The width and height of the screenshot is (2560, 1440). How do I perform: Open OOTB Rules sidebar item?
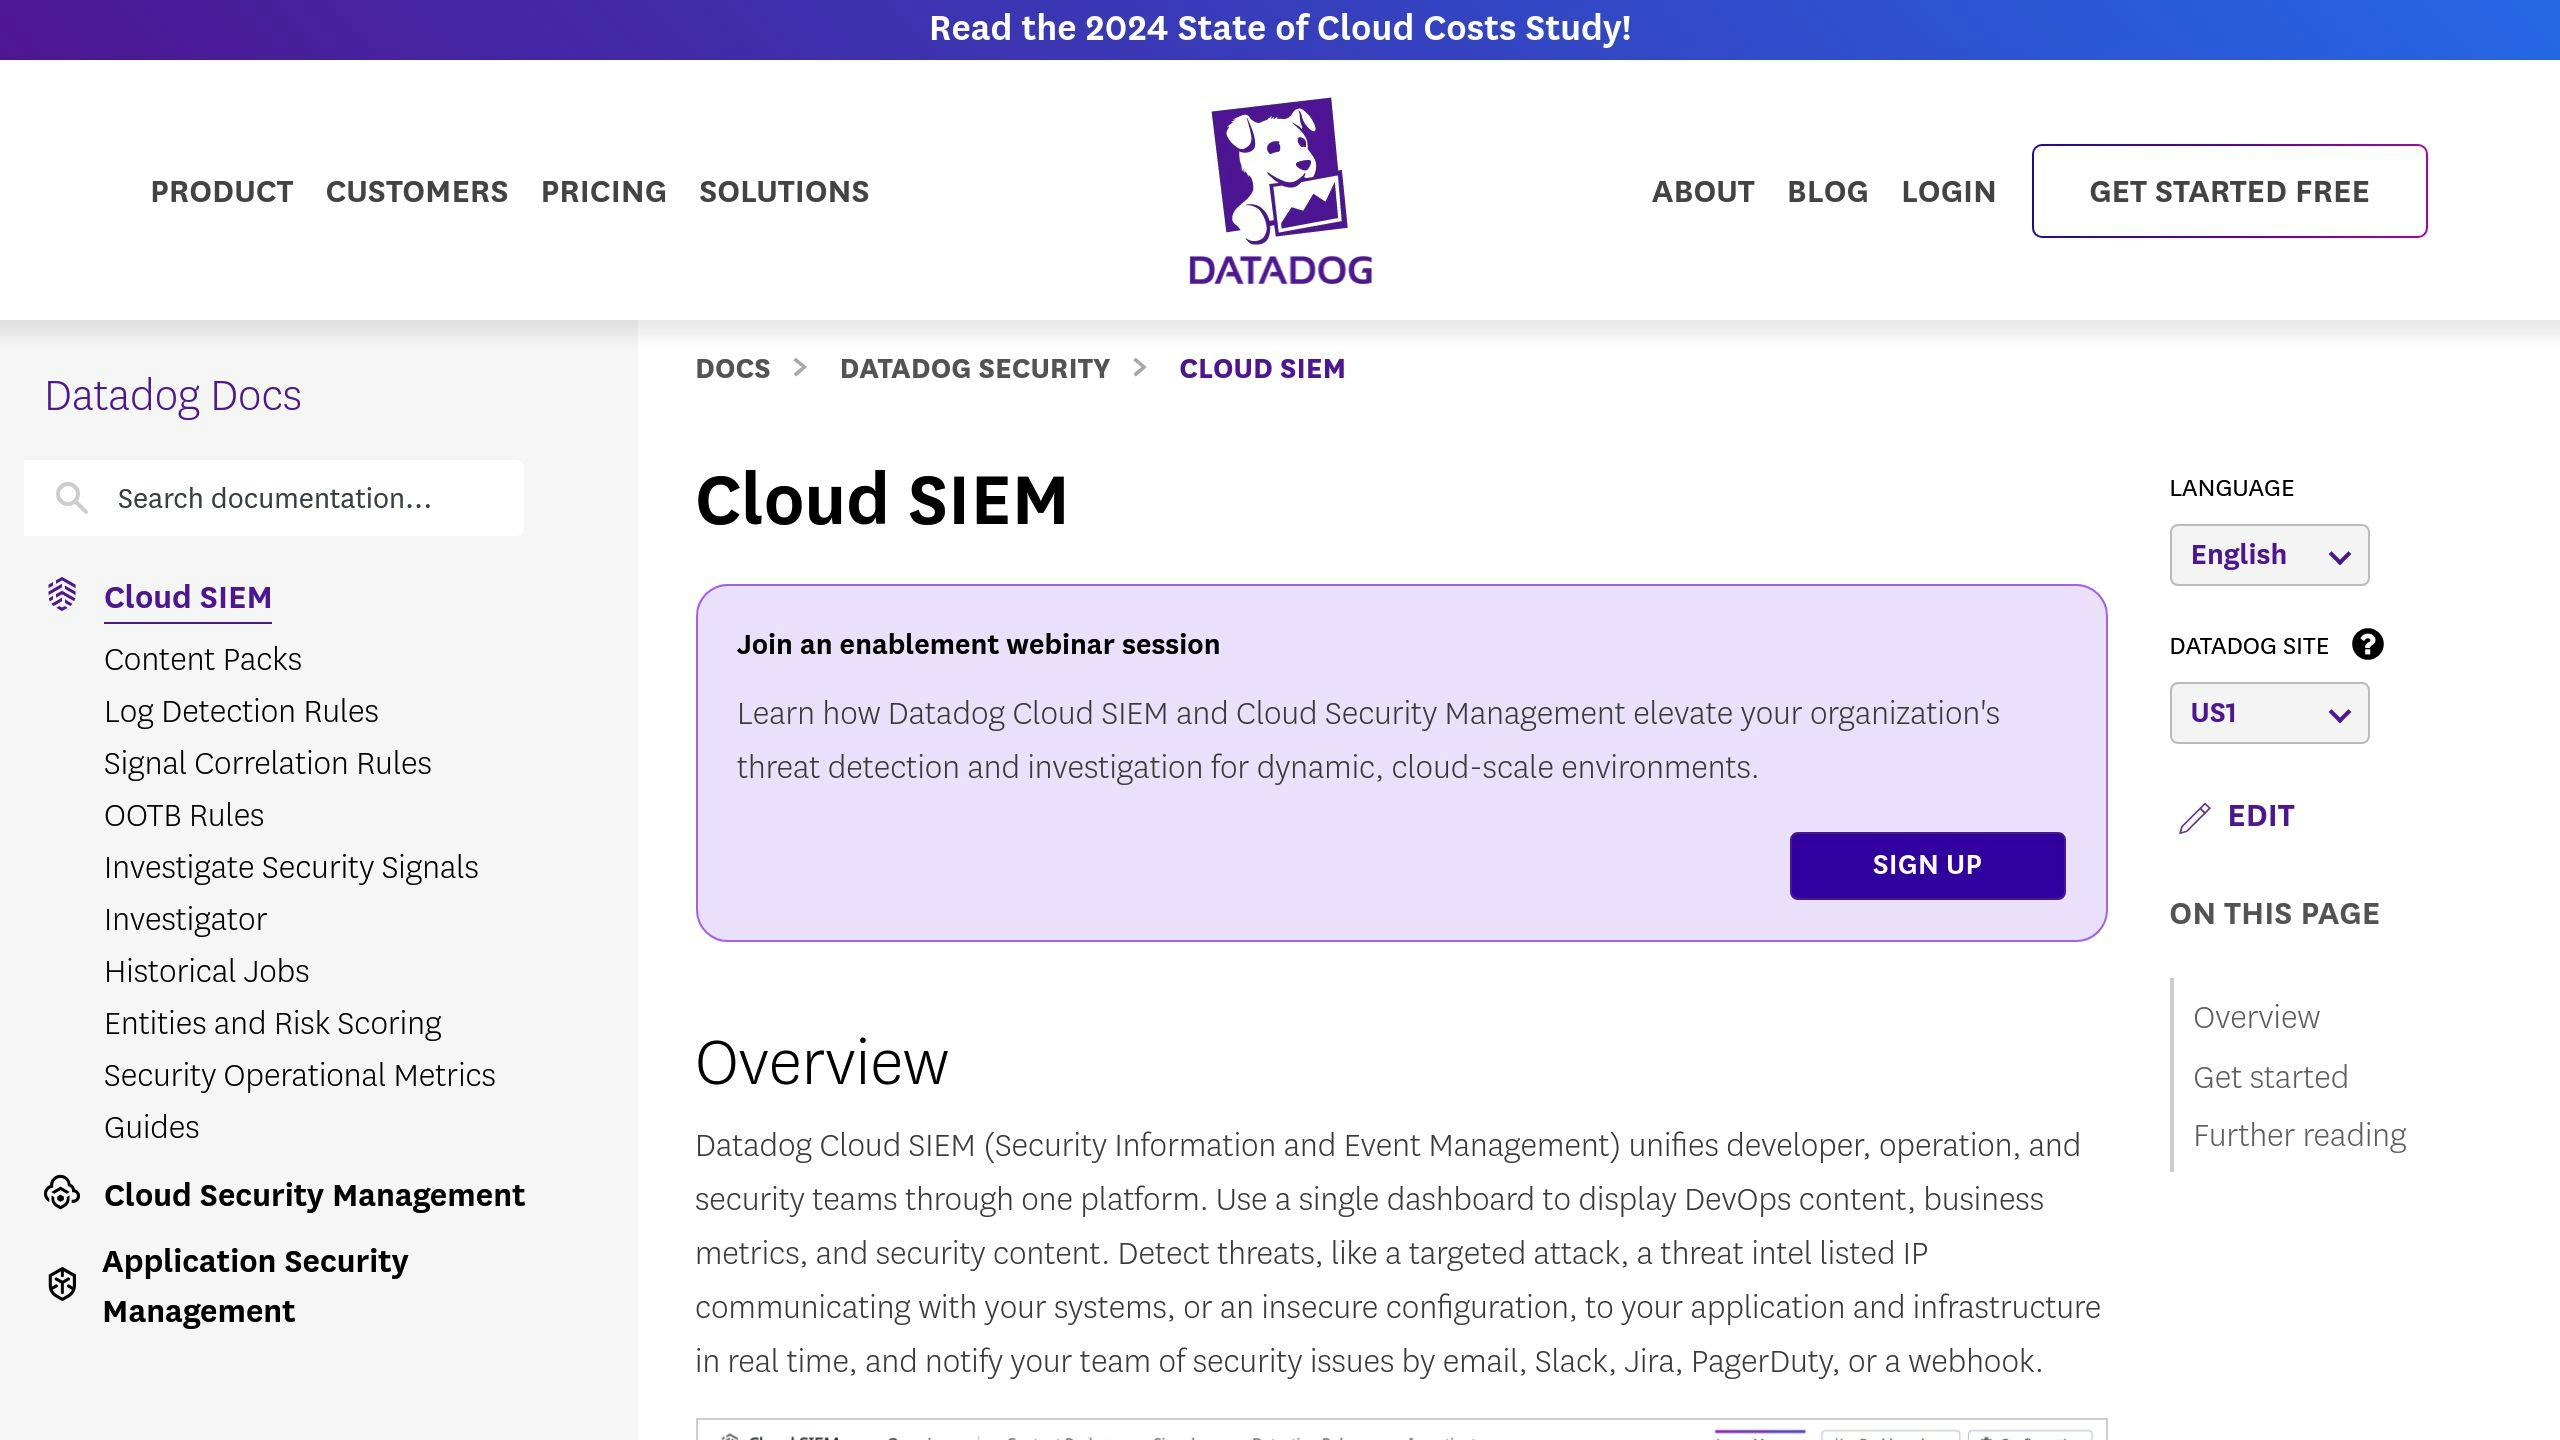point(184,815)
